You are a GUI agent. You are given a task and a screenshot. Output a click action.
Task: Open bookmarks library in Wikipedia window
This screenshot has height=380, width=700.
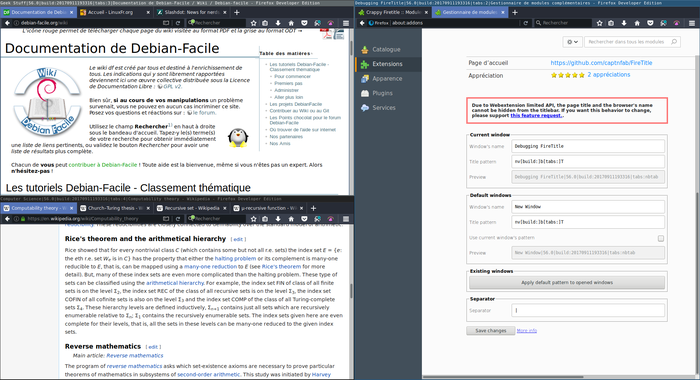pos(265,219)
